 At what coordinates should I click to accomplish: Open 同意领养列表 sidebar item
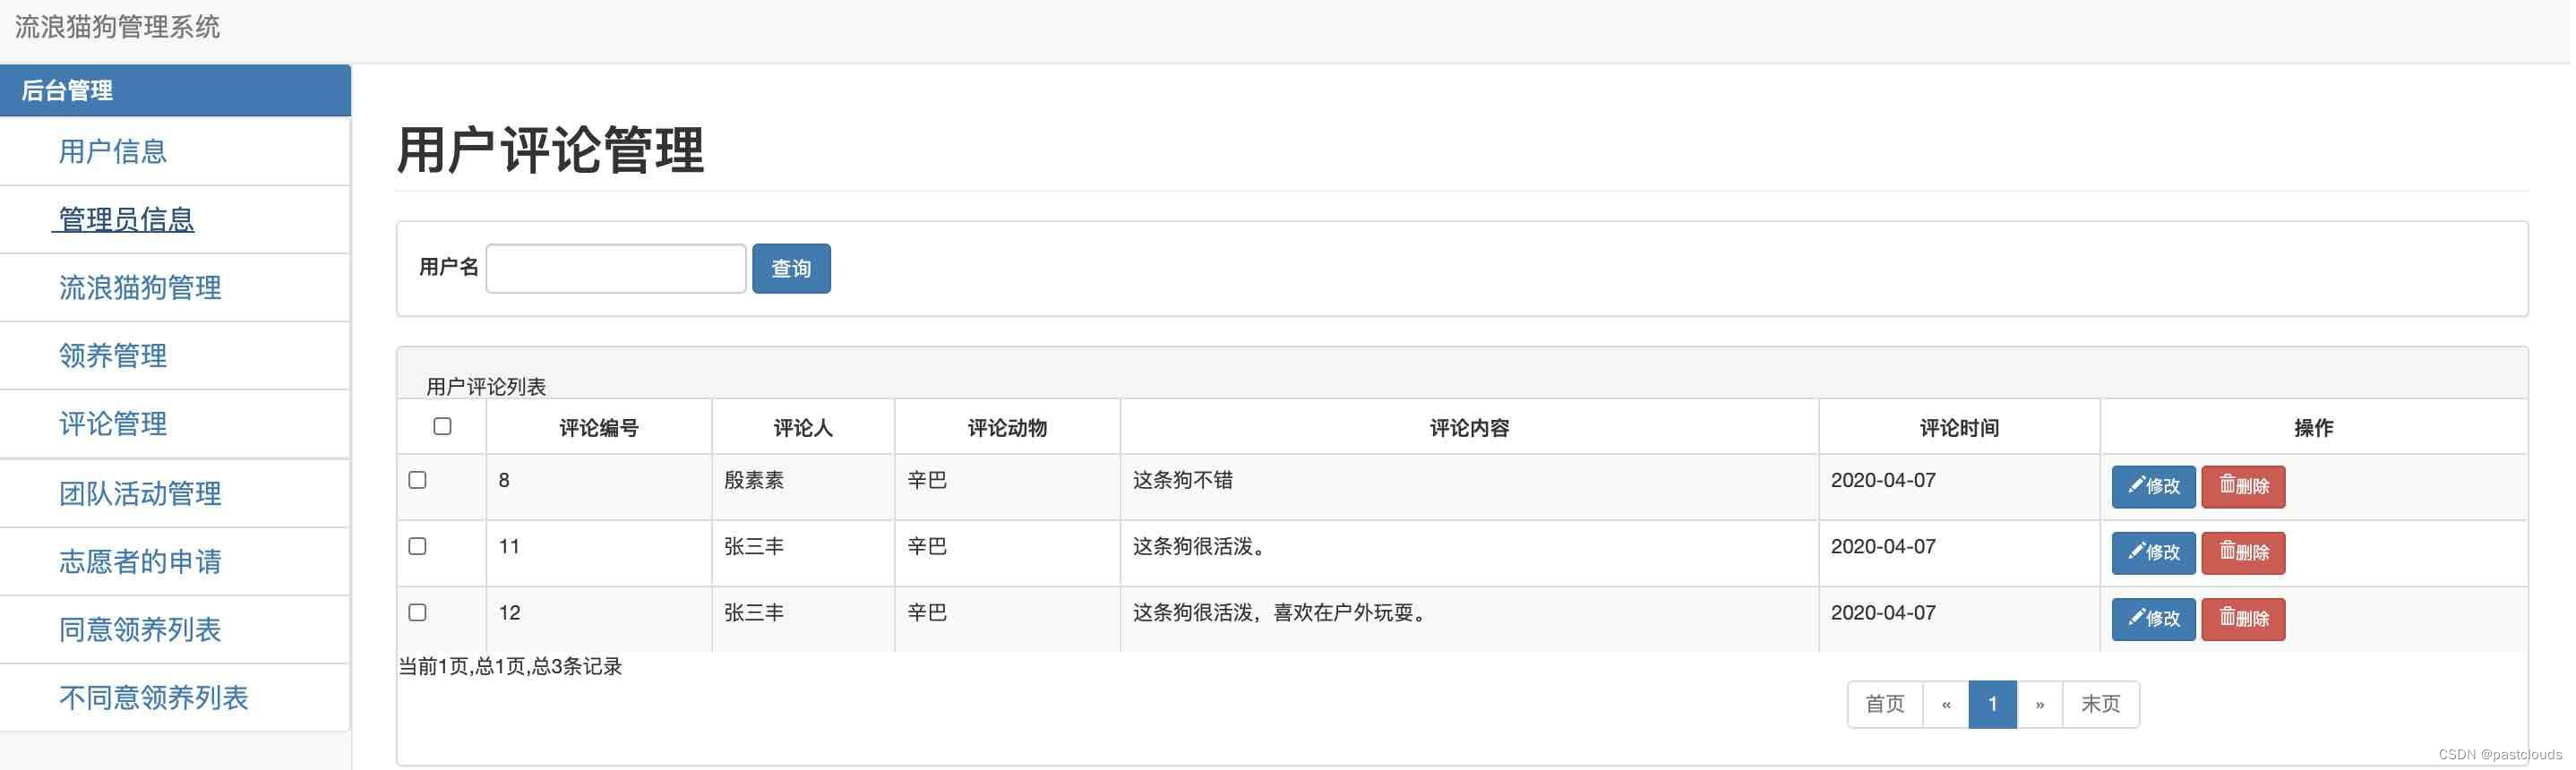[x=140, y=630]
